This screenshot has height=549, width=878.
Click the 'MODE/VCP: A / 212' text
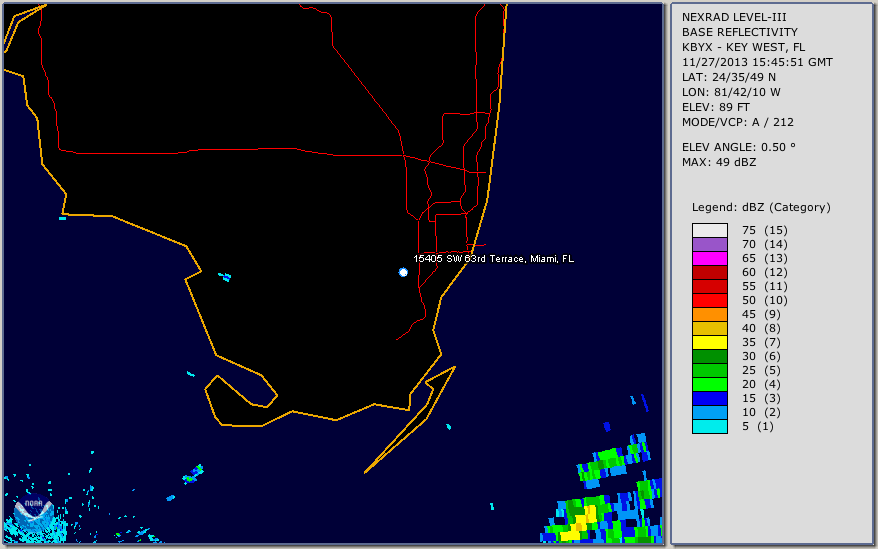click(x=738, y=122)
